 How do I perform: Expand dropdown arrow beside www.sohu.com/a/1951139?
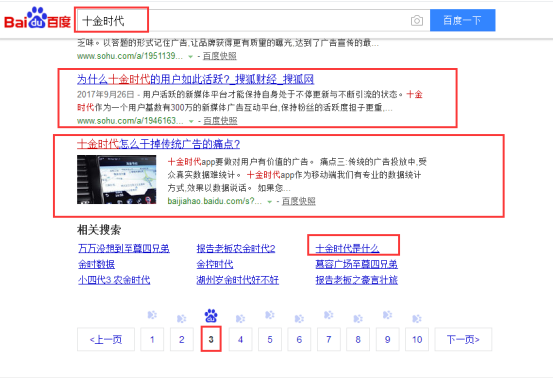[190, 57]
